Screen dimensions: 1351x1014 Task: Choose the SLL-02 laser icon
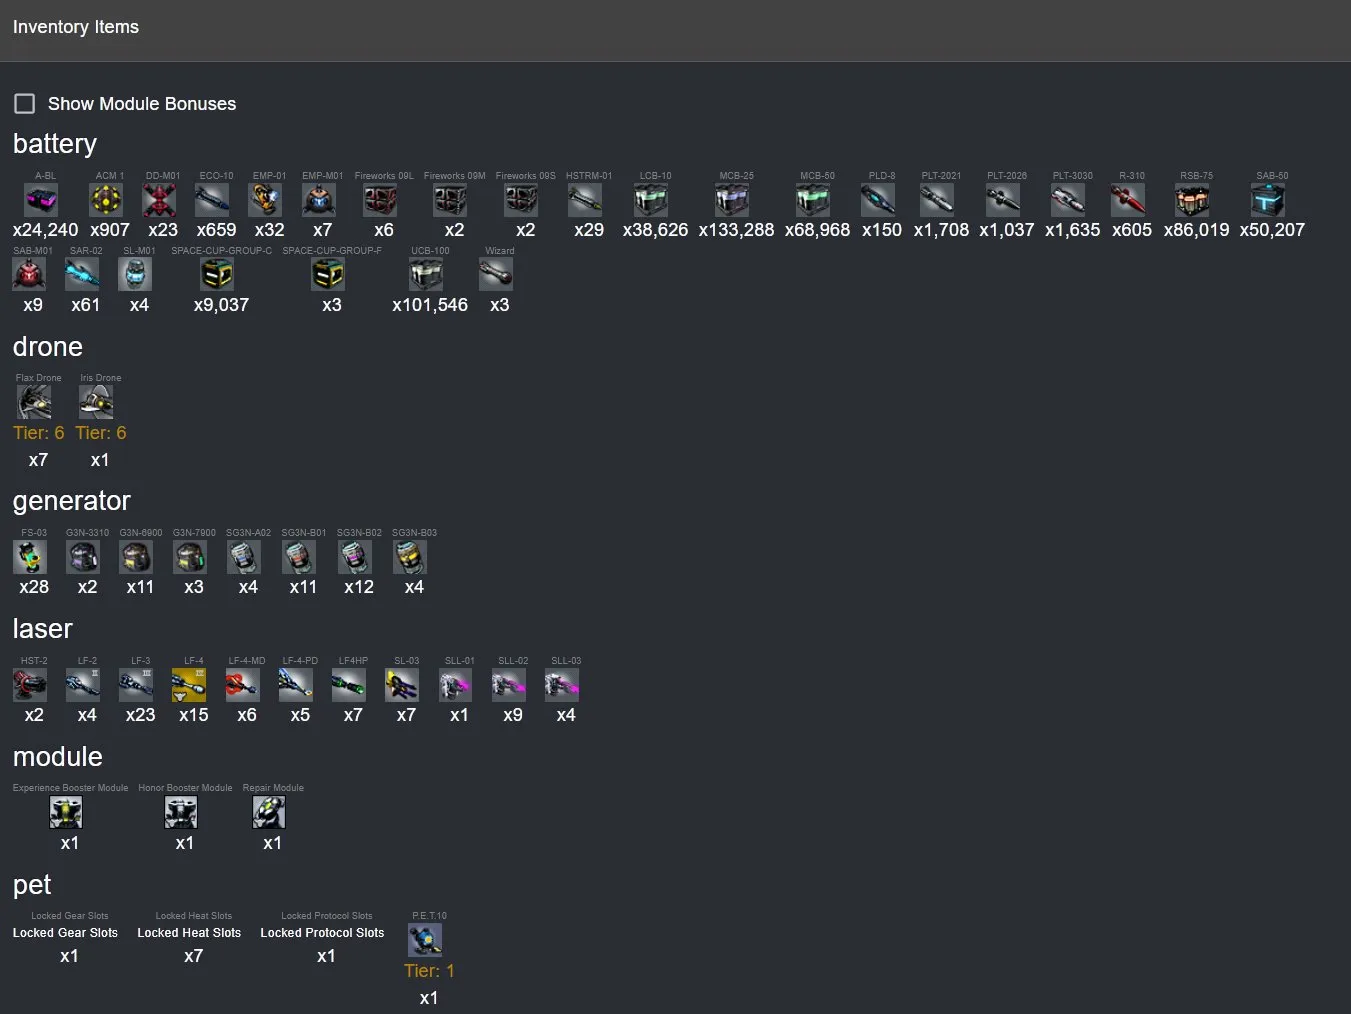click(x=509, y=685)
